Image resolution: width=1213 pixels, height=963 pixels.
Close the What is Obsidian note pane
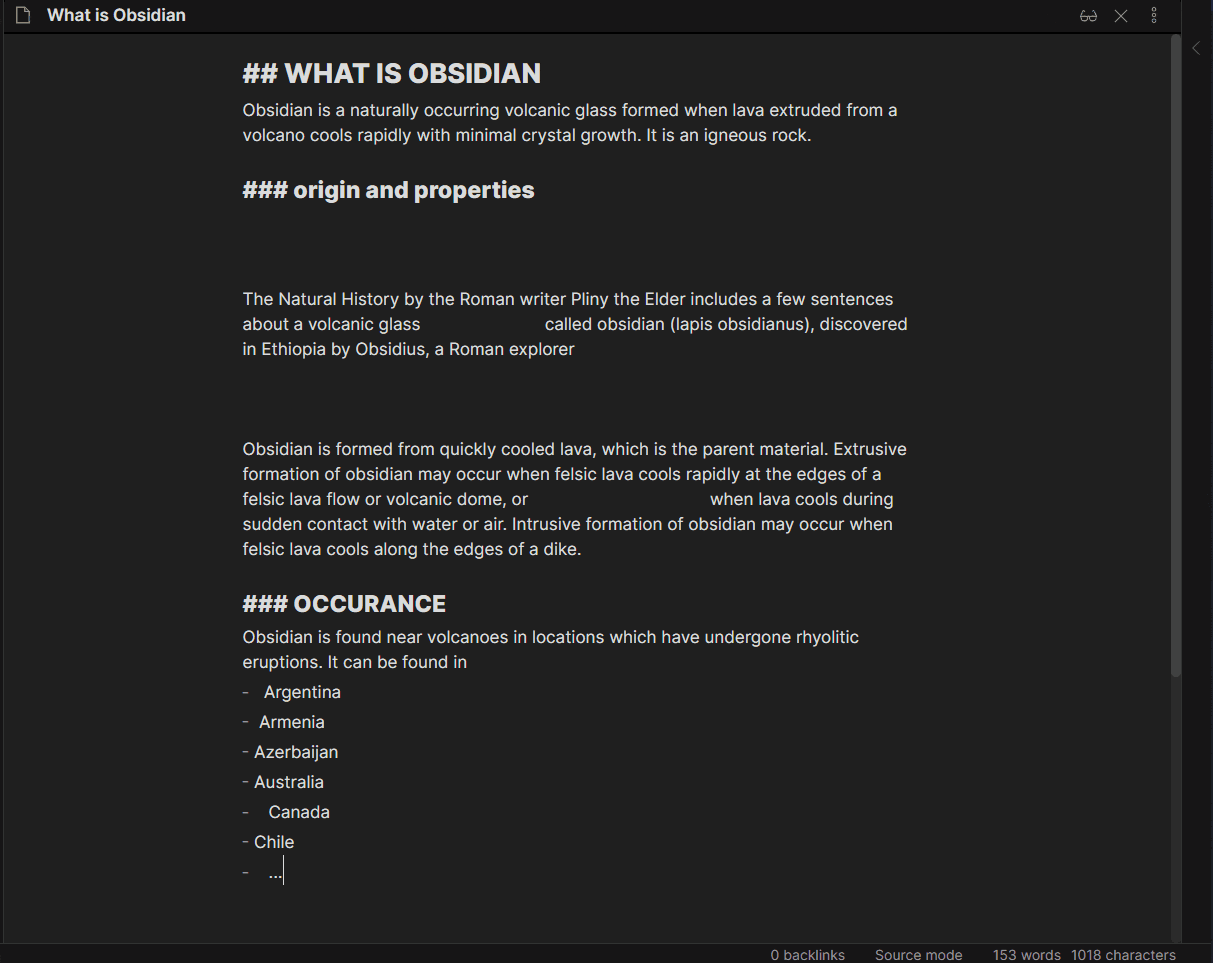pyautogui.click(x=1121, y=16)
